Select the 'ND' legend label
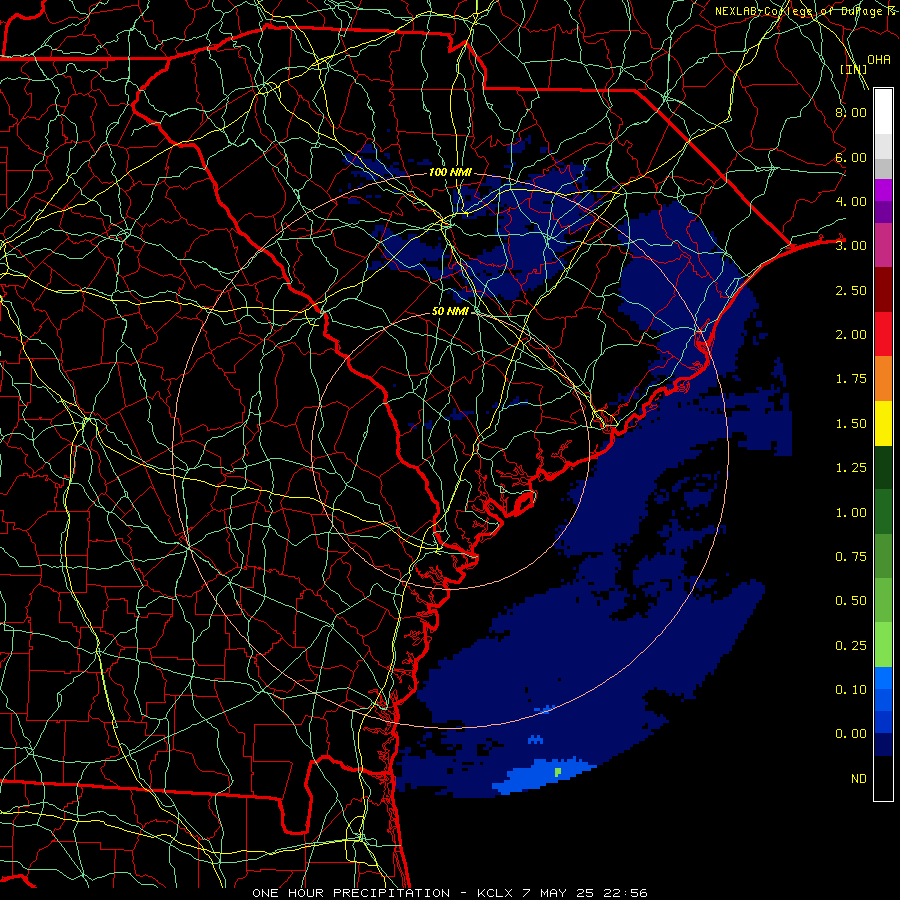 [x=859, y=779]
